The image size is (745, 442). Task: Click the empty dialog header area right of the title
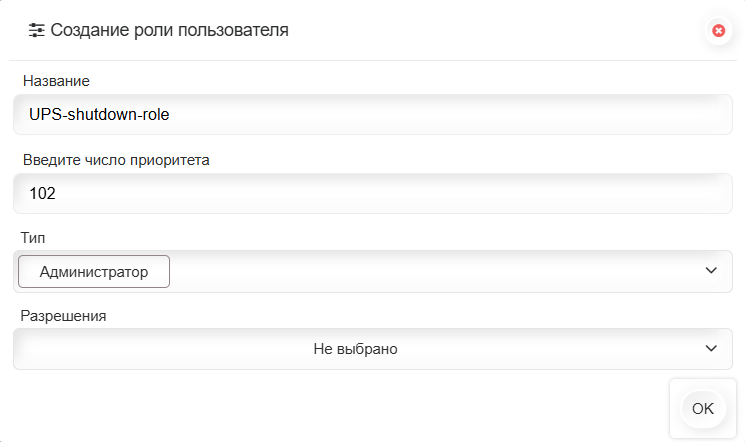[x=500, y=31]
